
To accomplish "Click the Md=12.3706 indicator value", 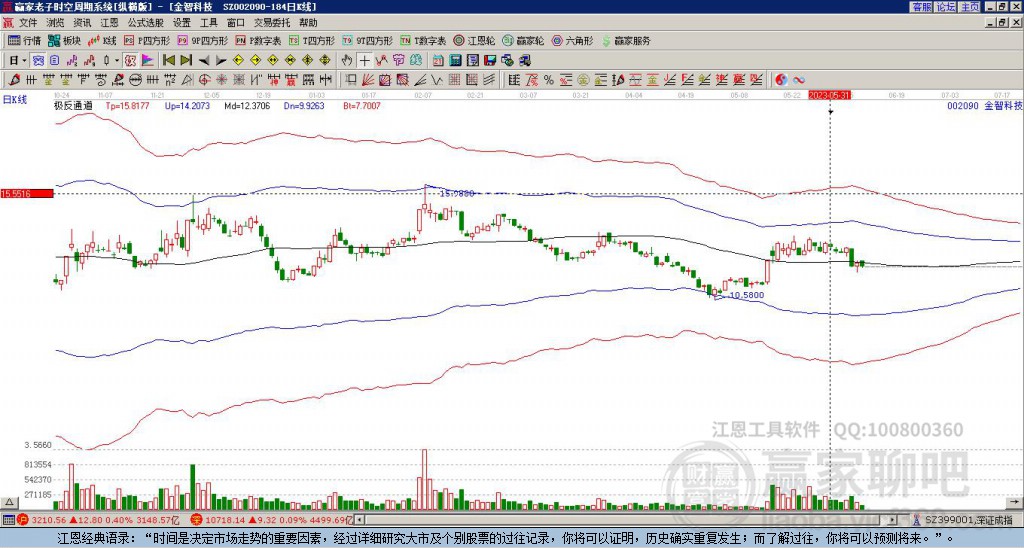I will click(x=248, y=105).
